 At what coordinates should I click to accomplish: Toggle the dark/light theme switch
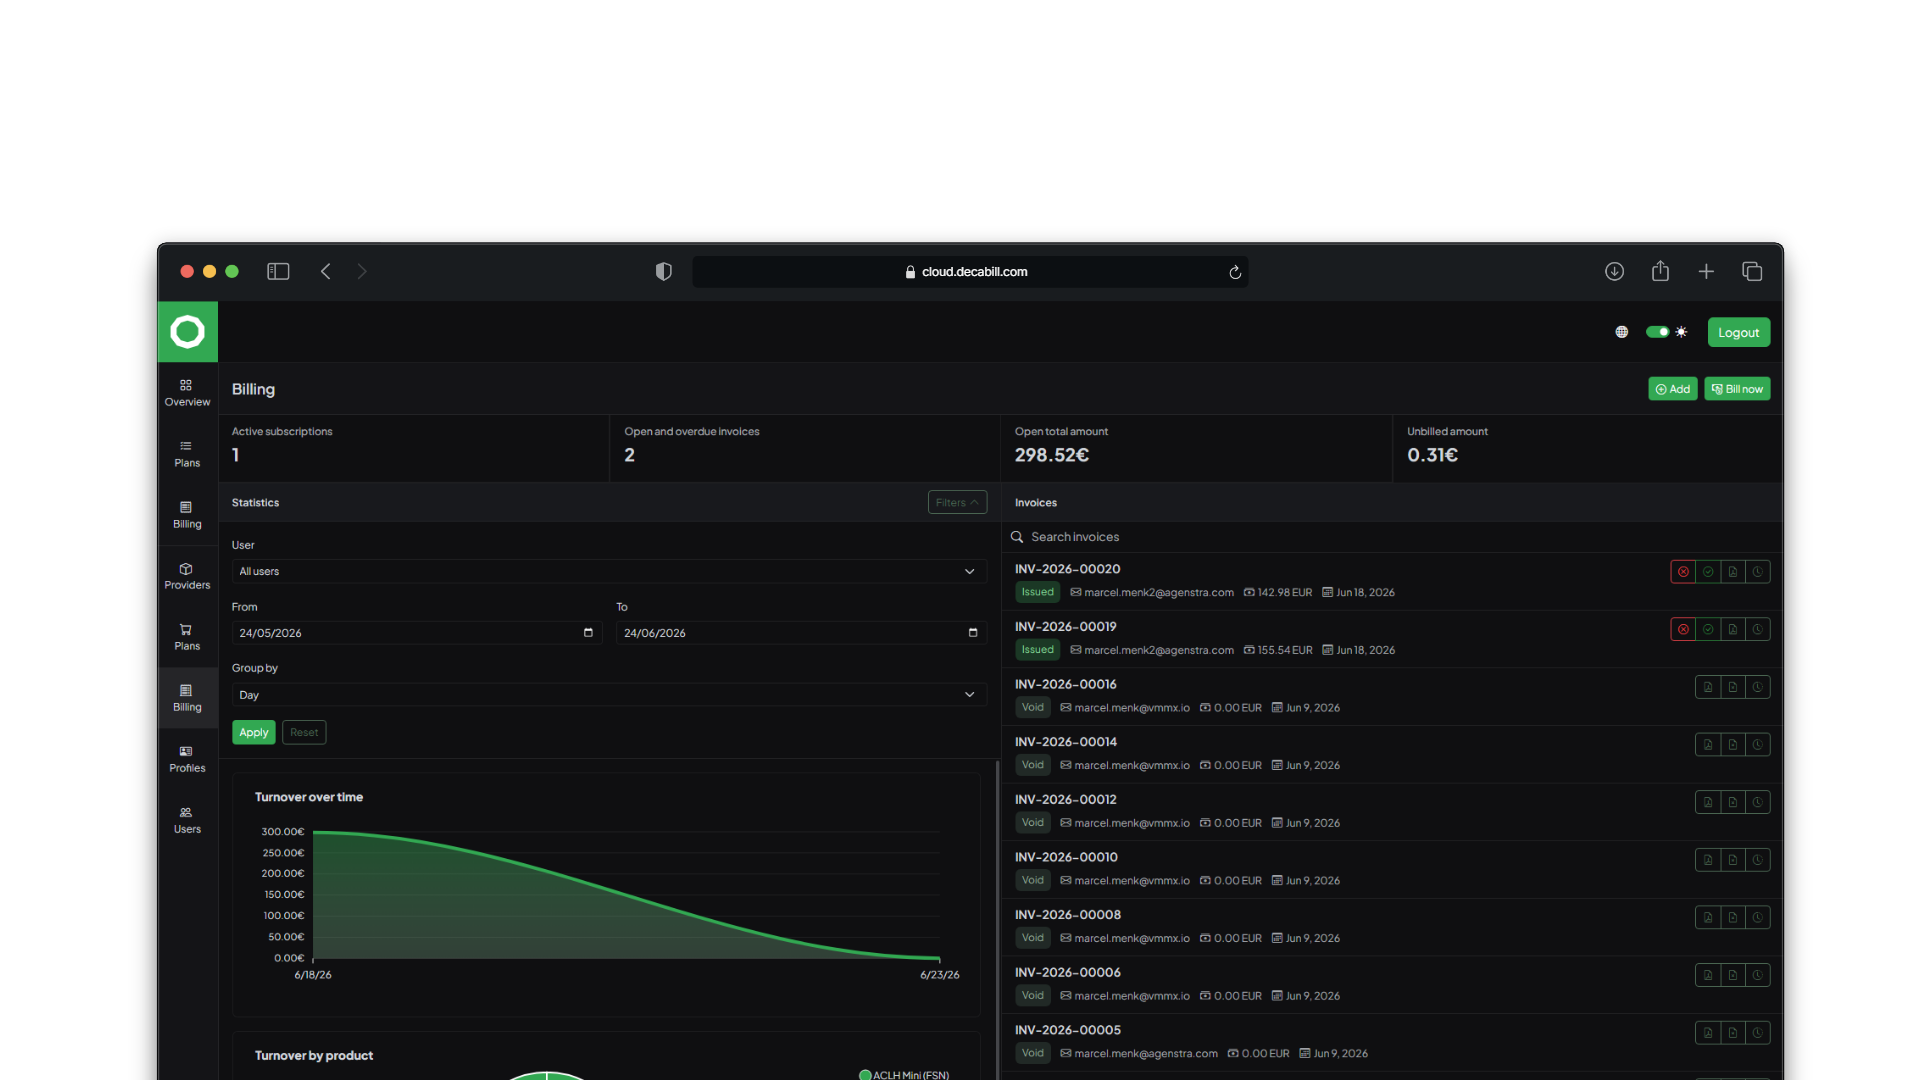1657,332
